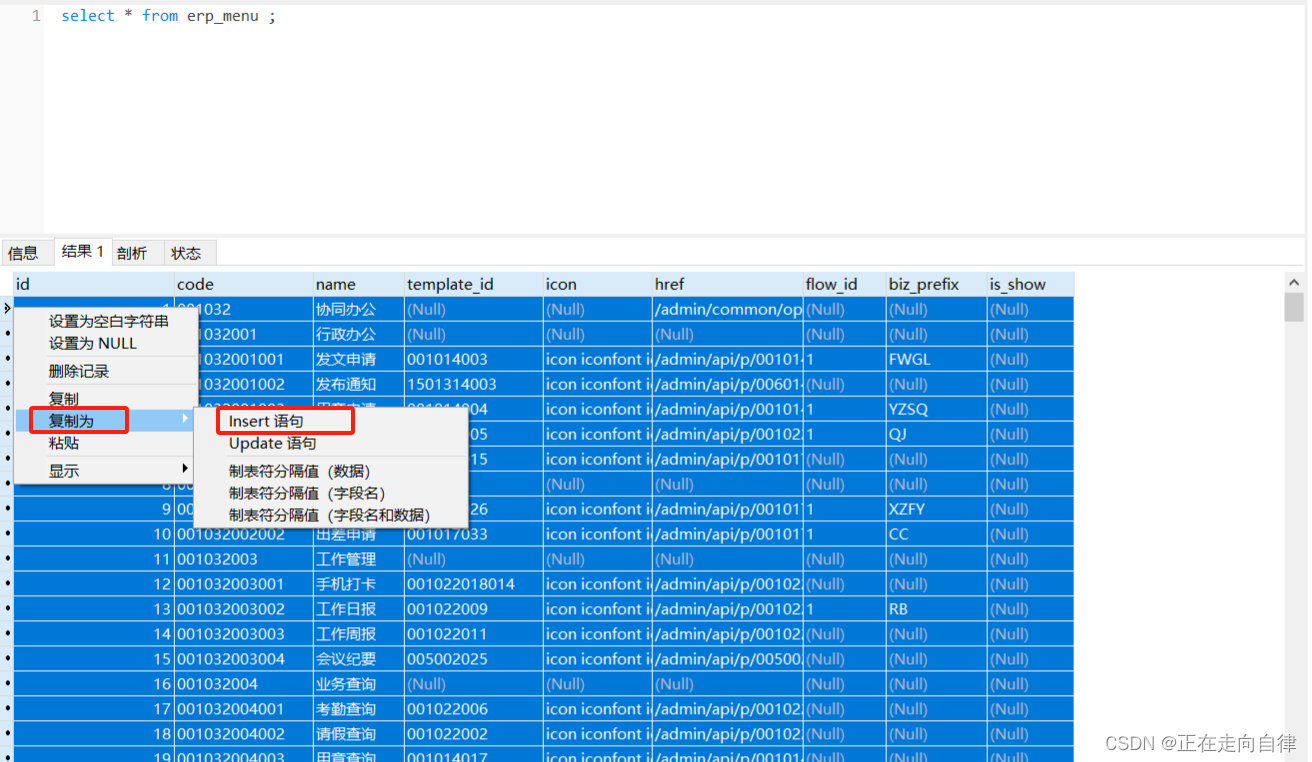Screen dimensions: 1312x762
Task: Select the 手机打卡 name cell
Action: [345, 584]
